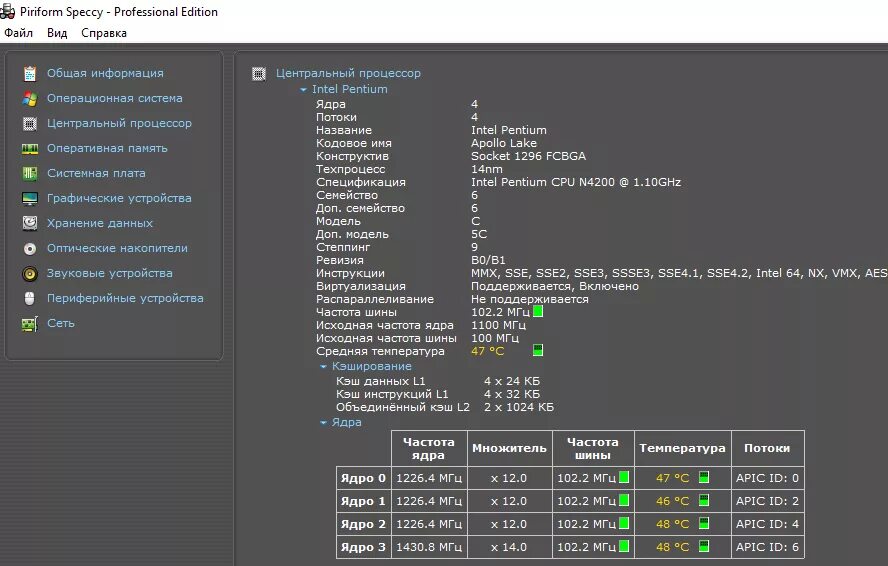Open Оперативная память section
The image size is (888, 566).
coord(107,148)
